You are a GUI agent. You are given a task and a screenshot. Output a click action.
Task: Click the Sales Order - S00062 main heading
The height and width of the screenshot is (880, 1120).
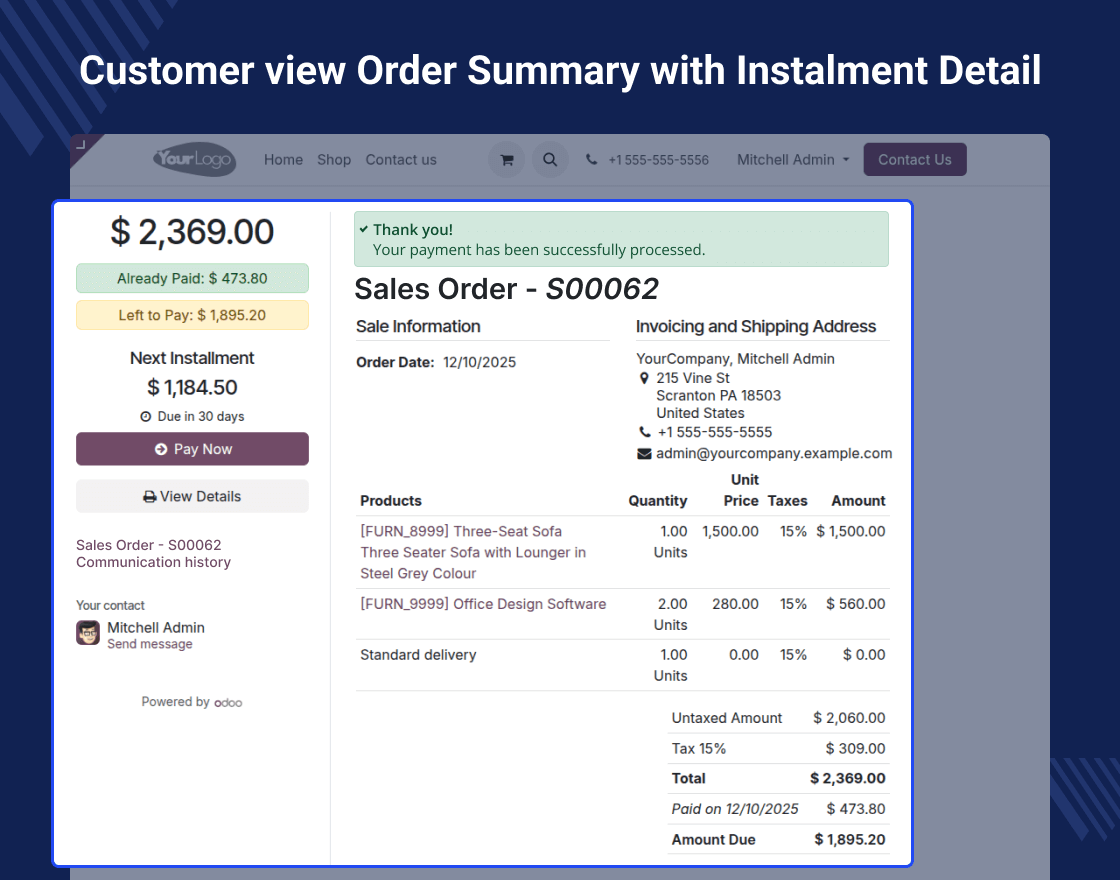point(506,289)
